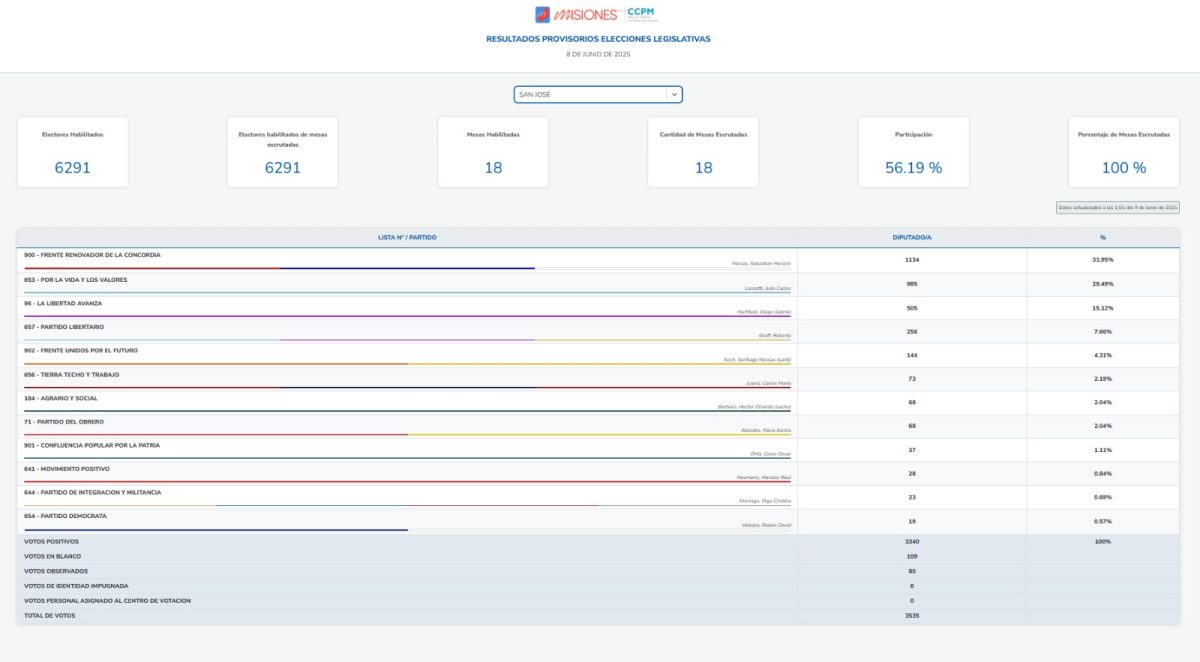This screenshot has height=662, width=1200.
Task: Click the Mesas Habilitadas stat card
Action: 493,152
